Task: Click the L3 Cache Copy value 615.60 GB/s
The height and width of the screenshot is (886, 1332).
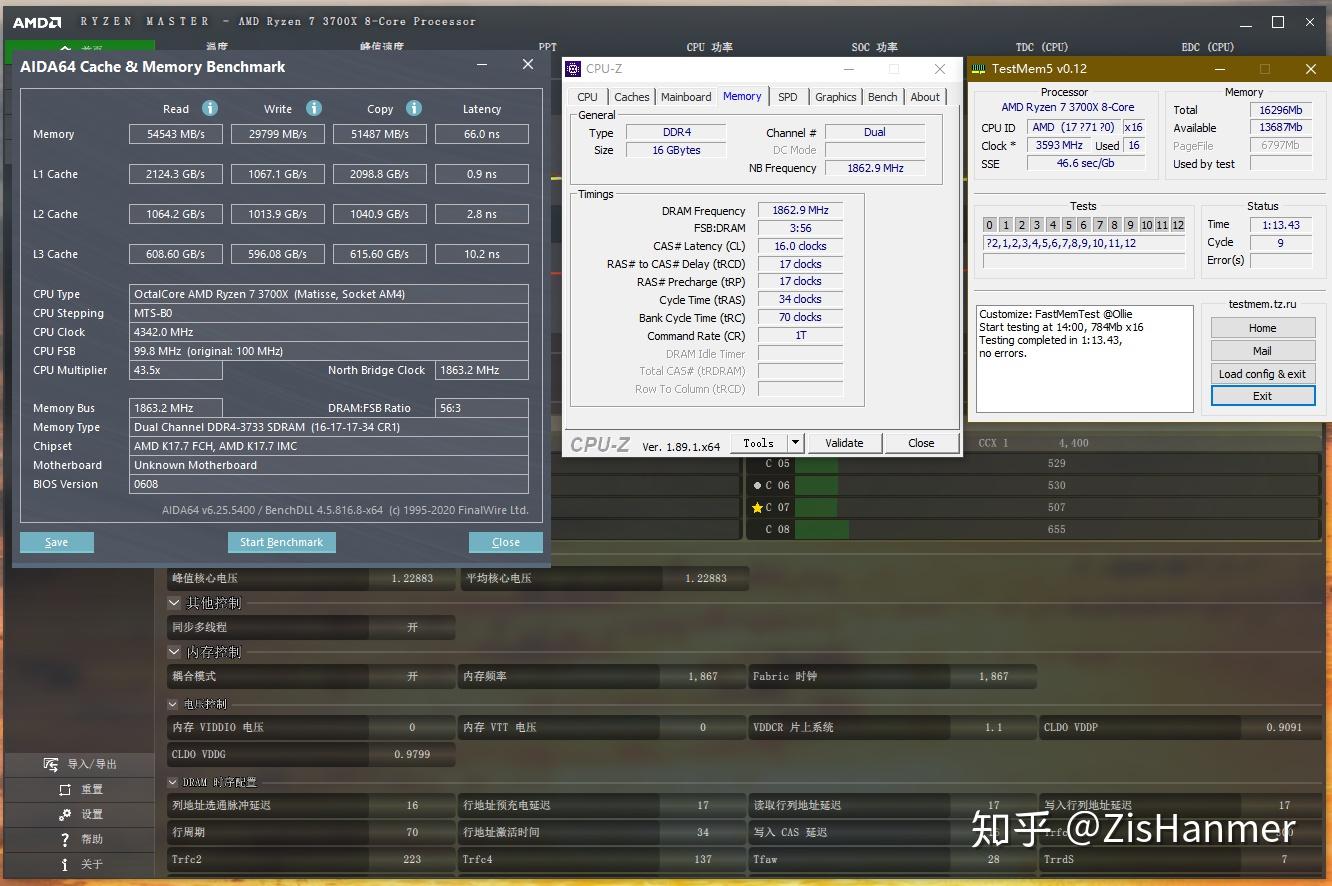Action: (x=380, y=254)
